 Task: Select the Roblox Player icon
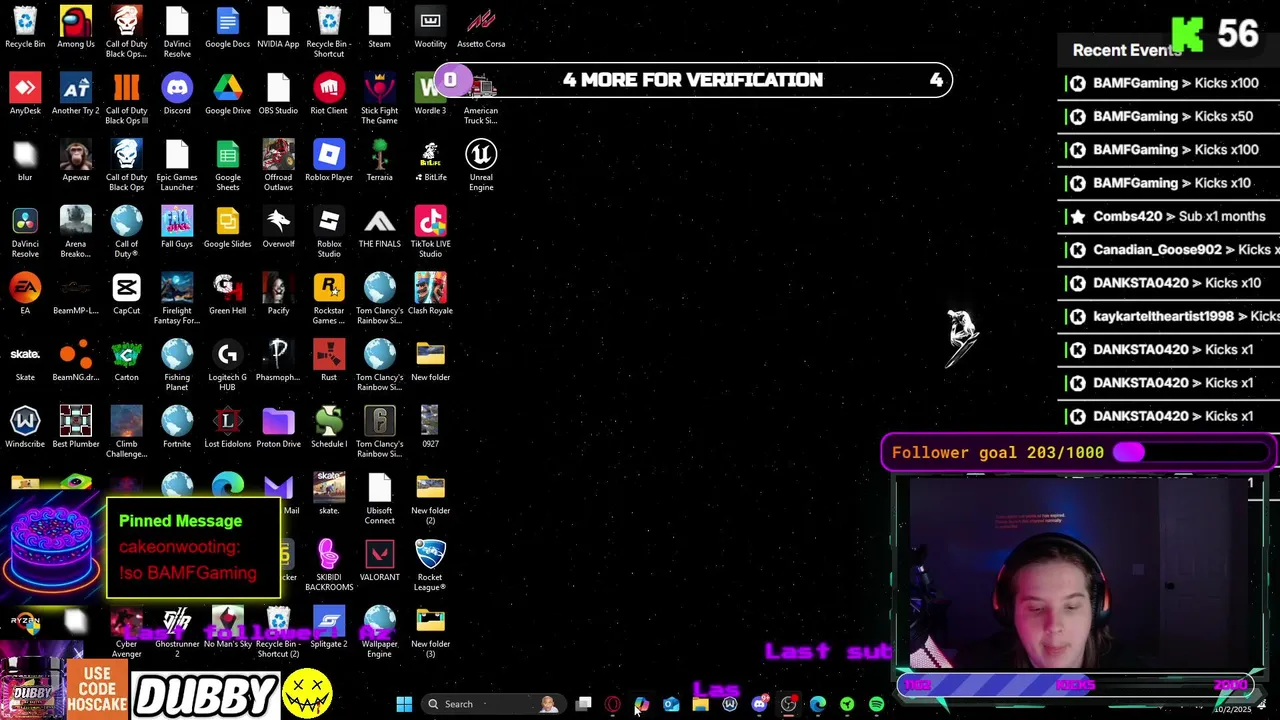pos(329,162)
